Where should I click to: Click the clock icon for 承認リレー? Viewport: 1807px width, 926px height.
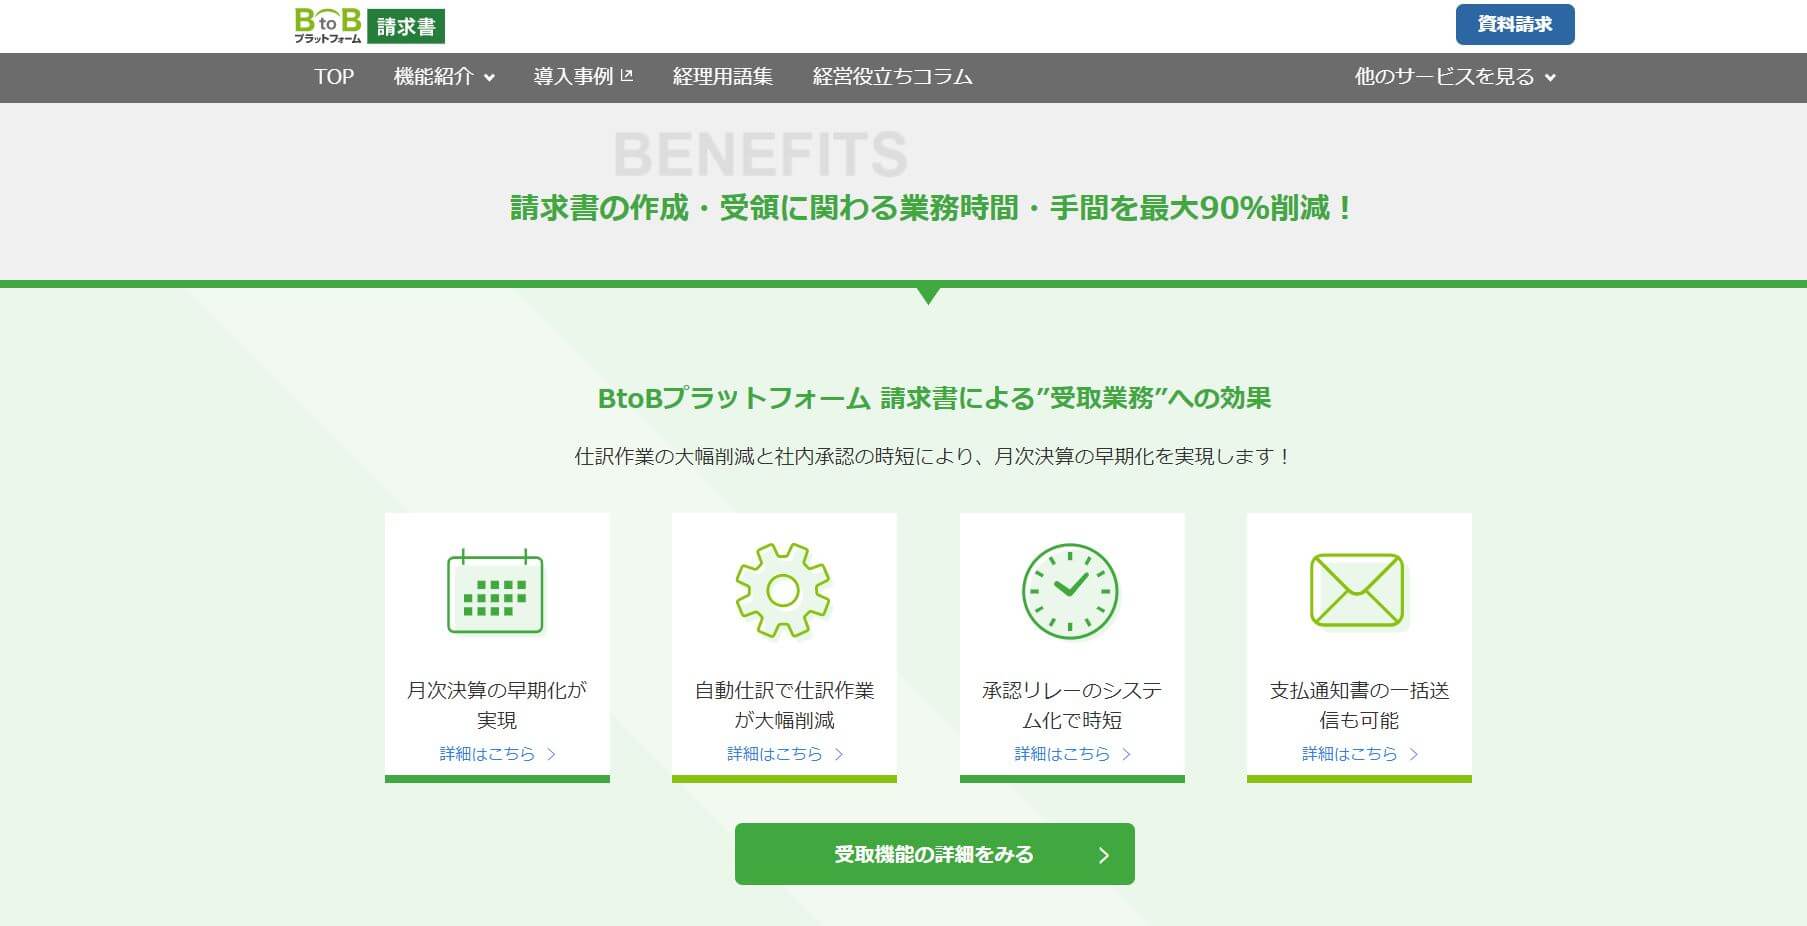point(1070,591)
